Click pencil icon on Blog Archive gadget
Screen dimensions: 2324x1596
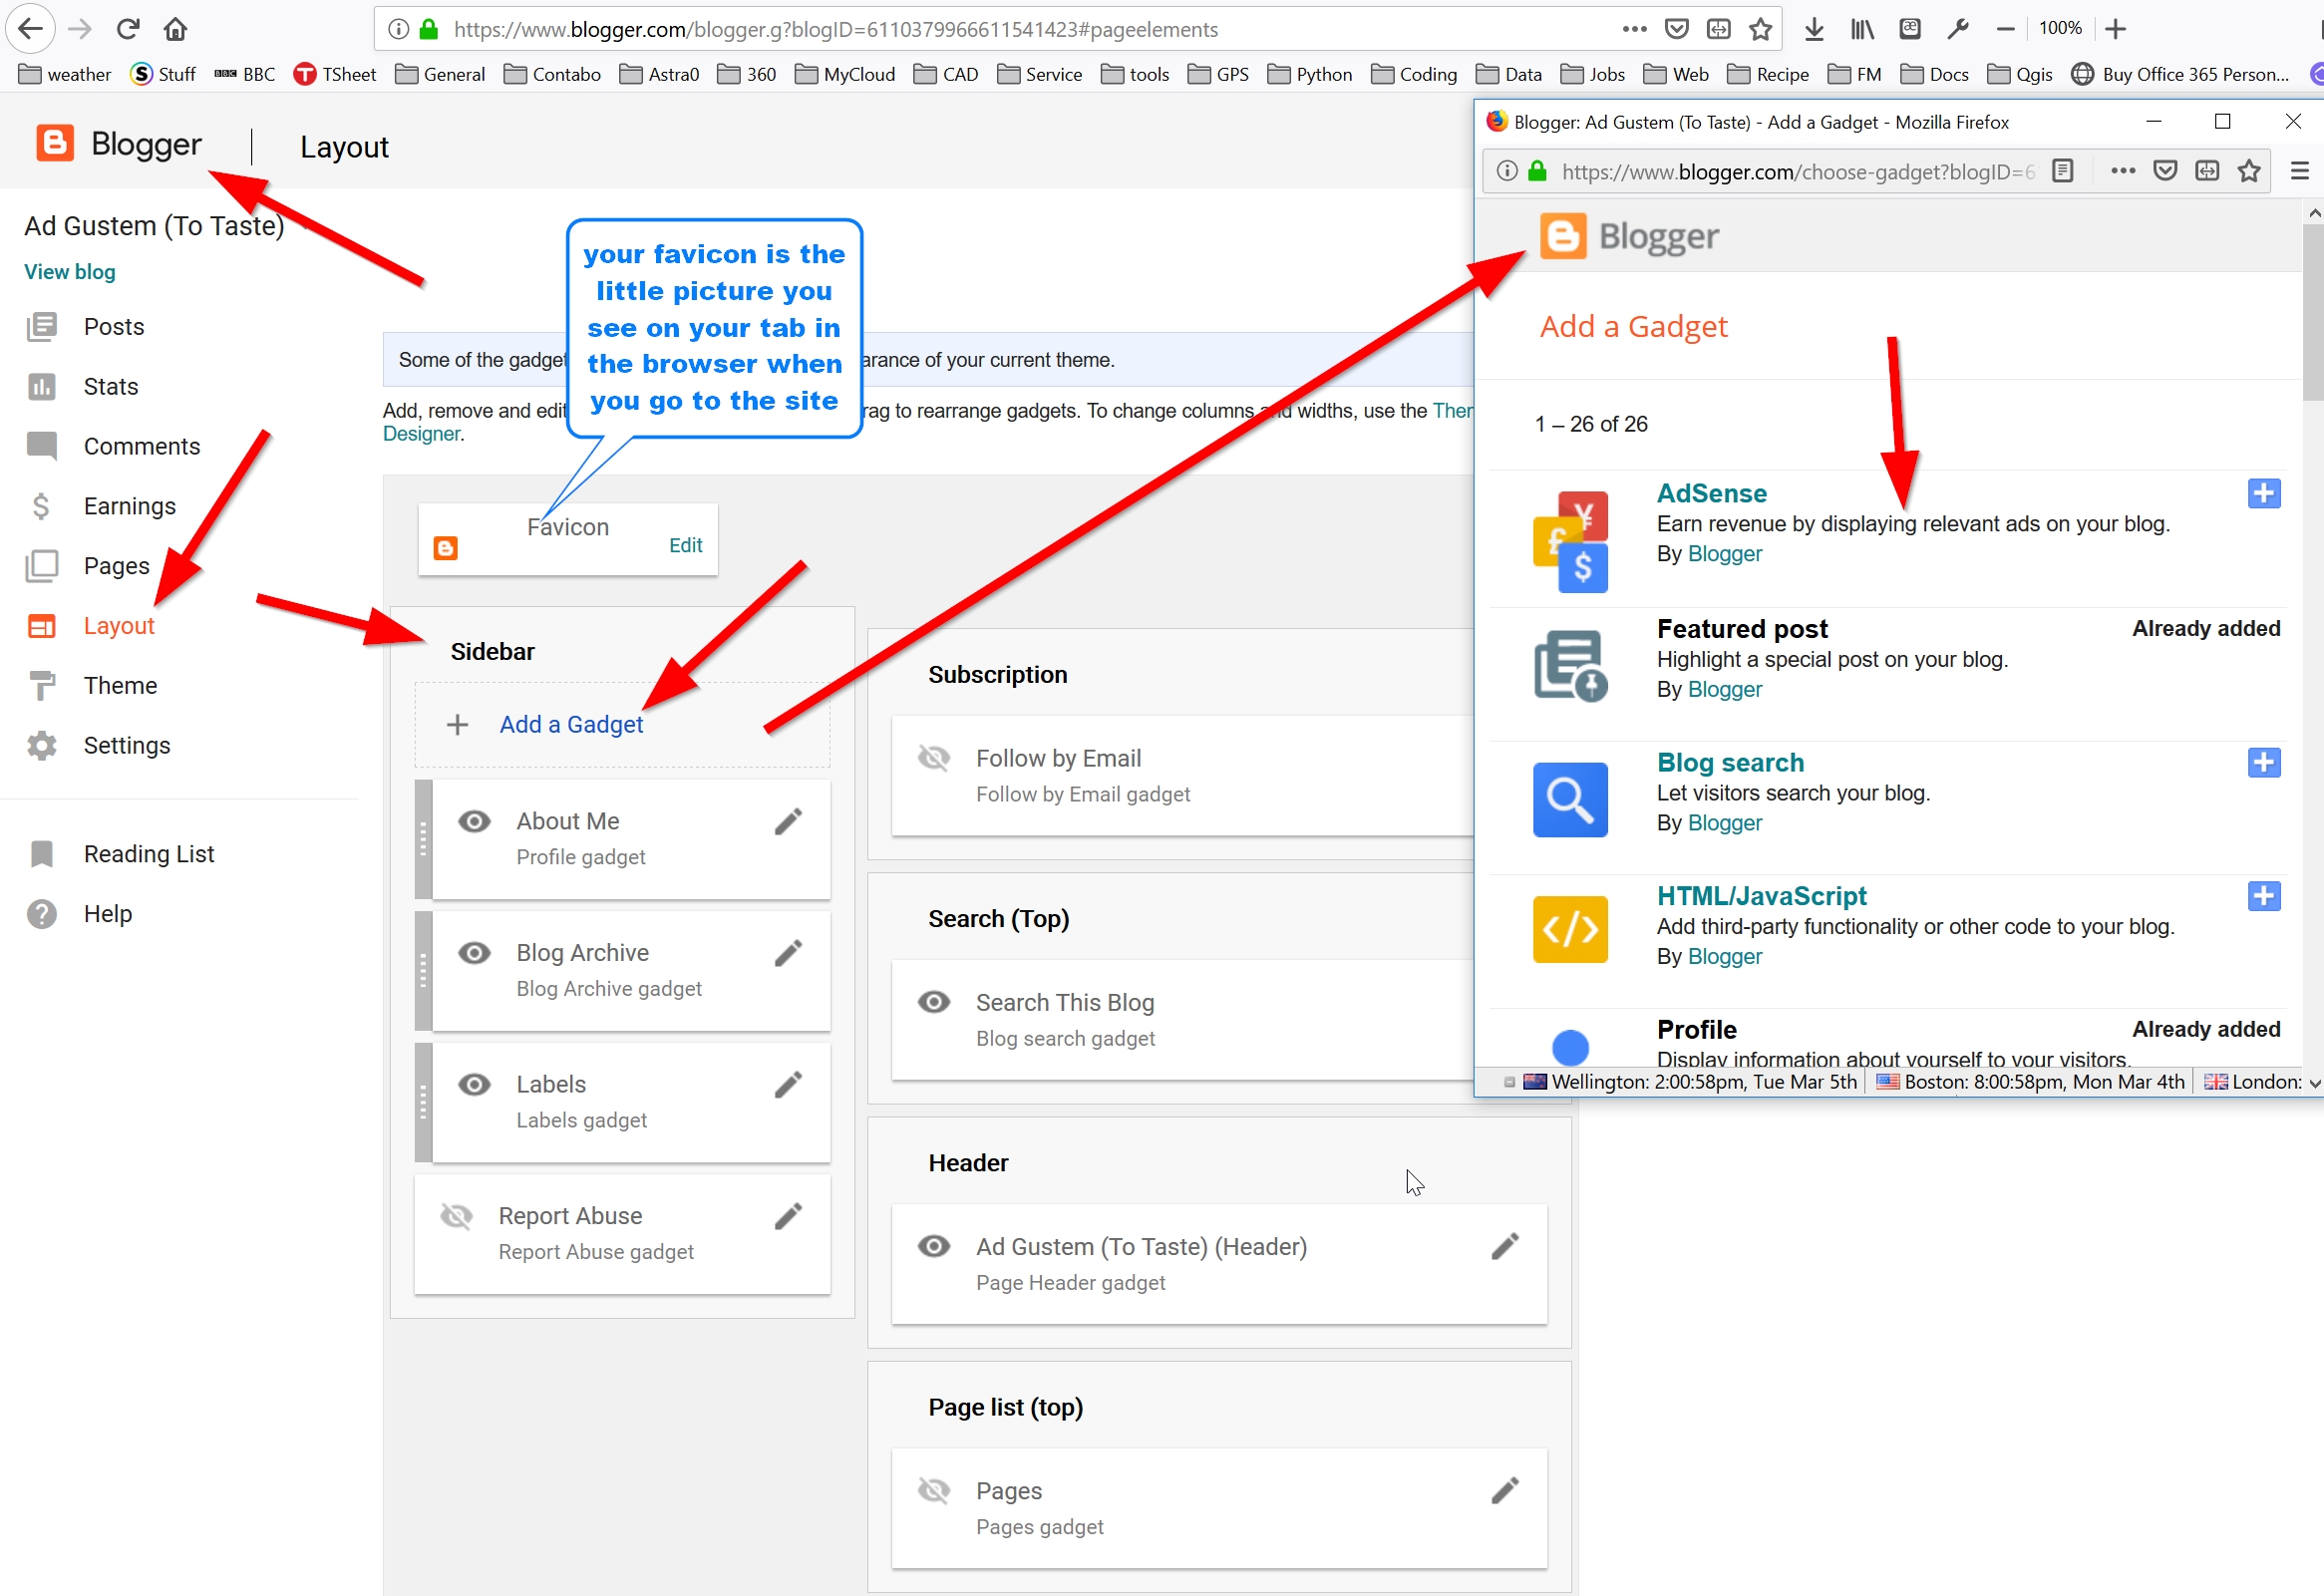pyautogui.click(x=788, y=954)
